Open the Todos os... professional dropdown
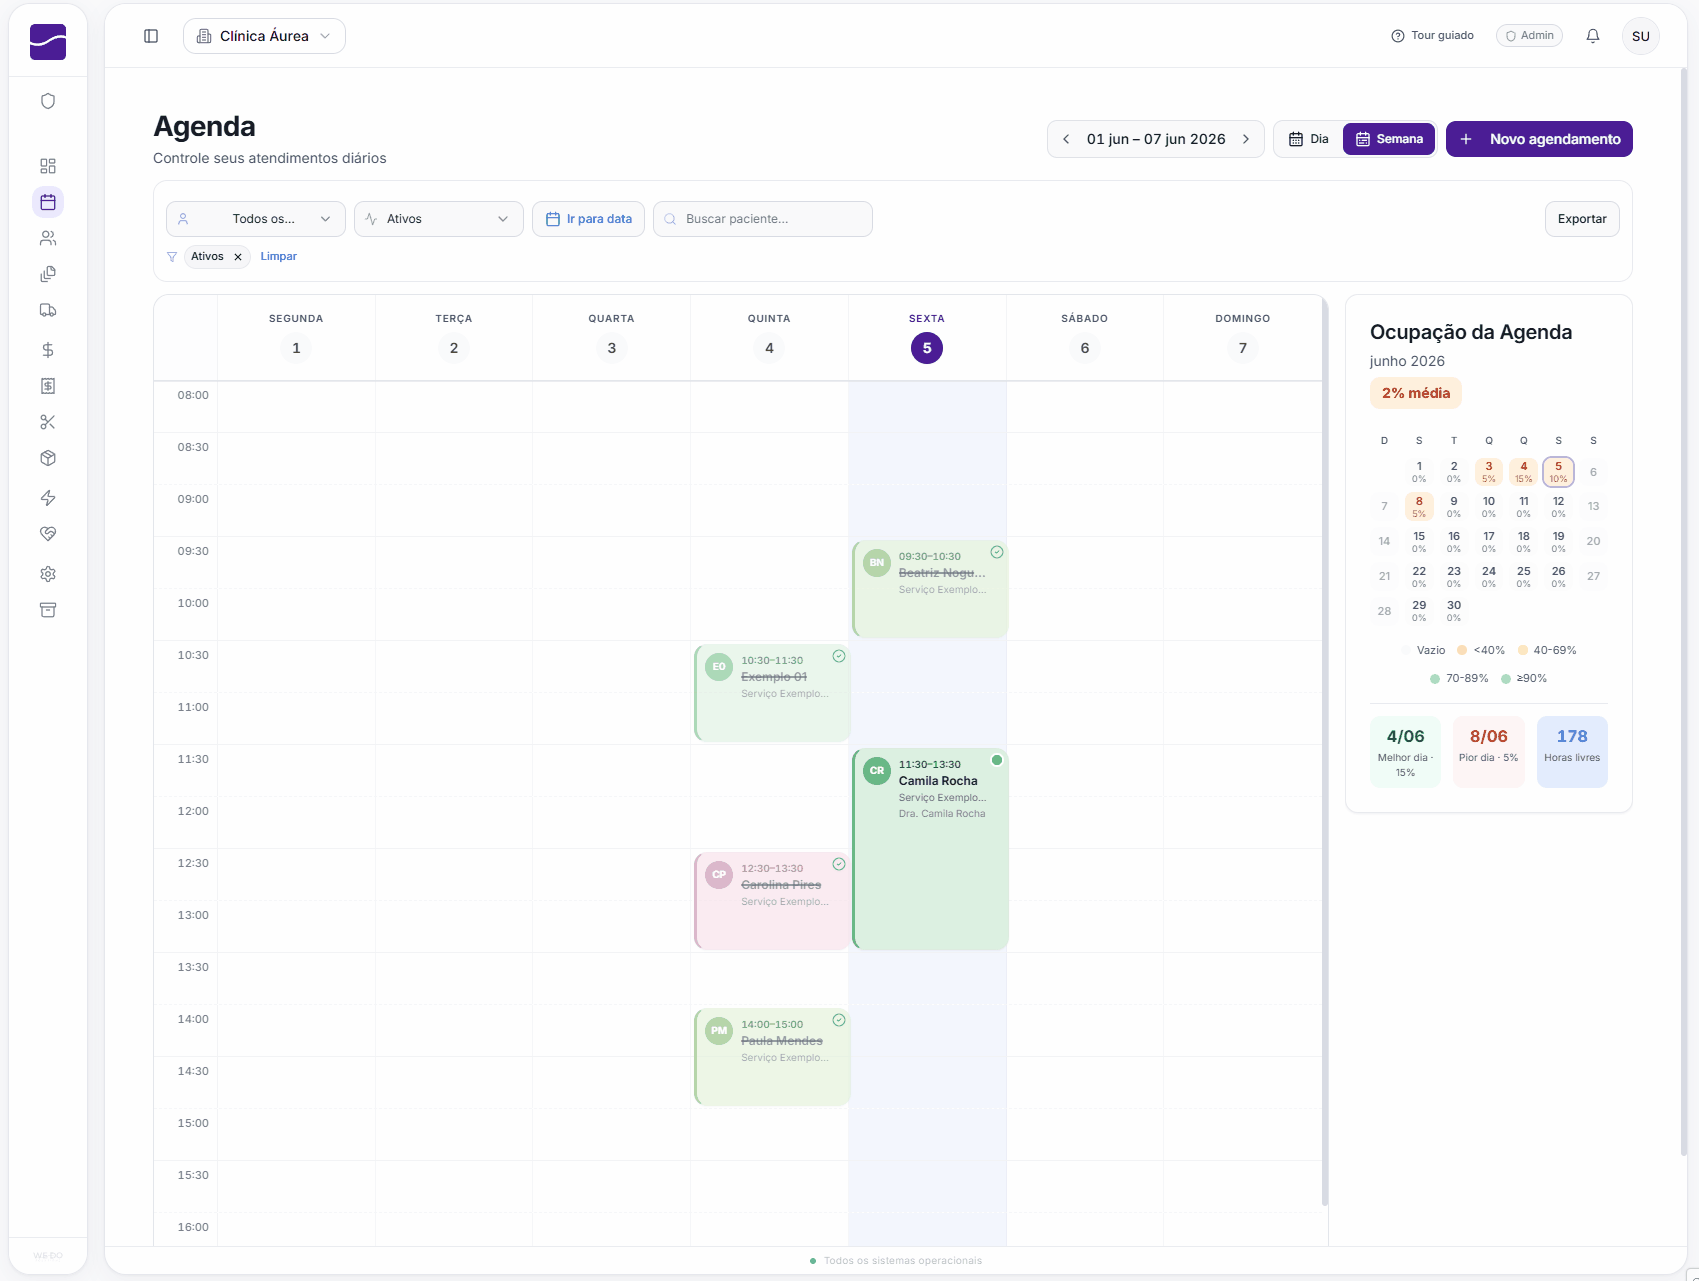Viewport: 1699px width, 1281px height. 256,219
